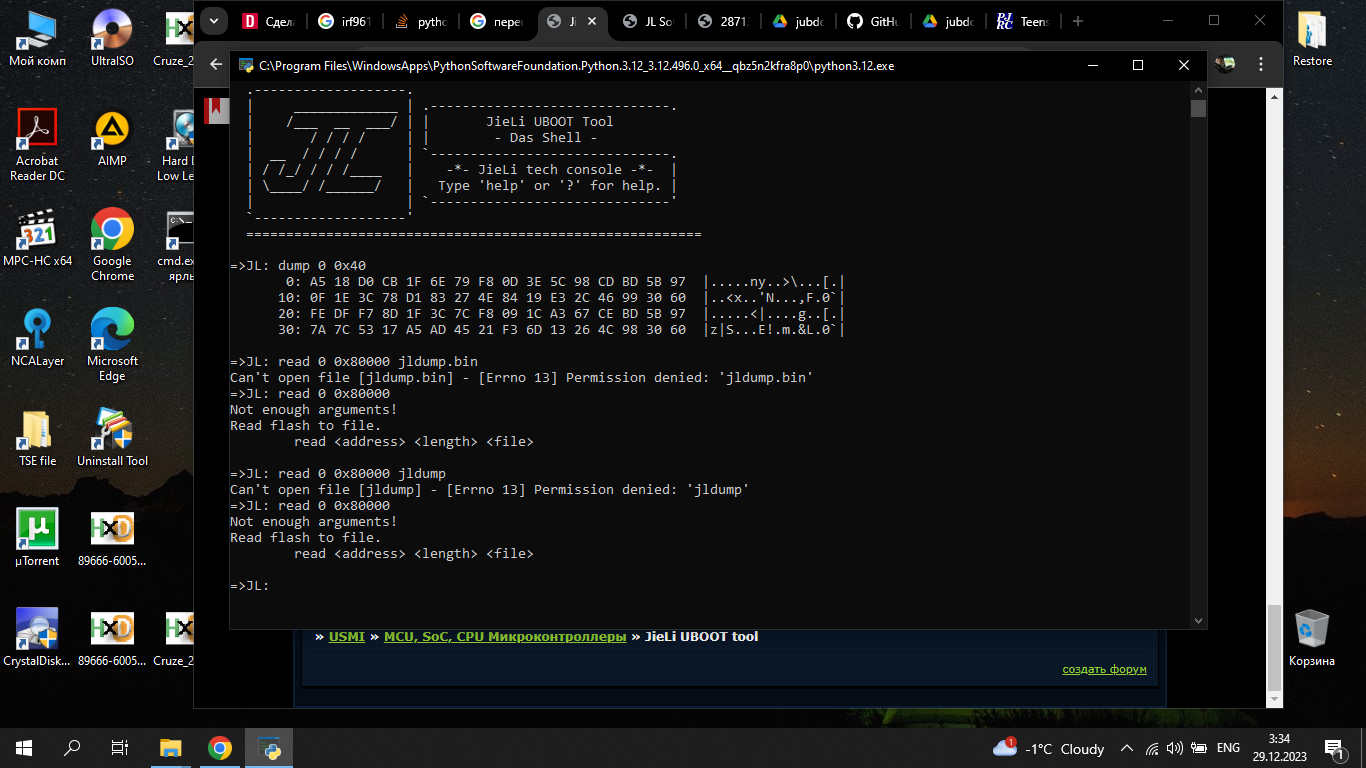Open Acrobat Reader DC shortcut

click(37, 145)
